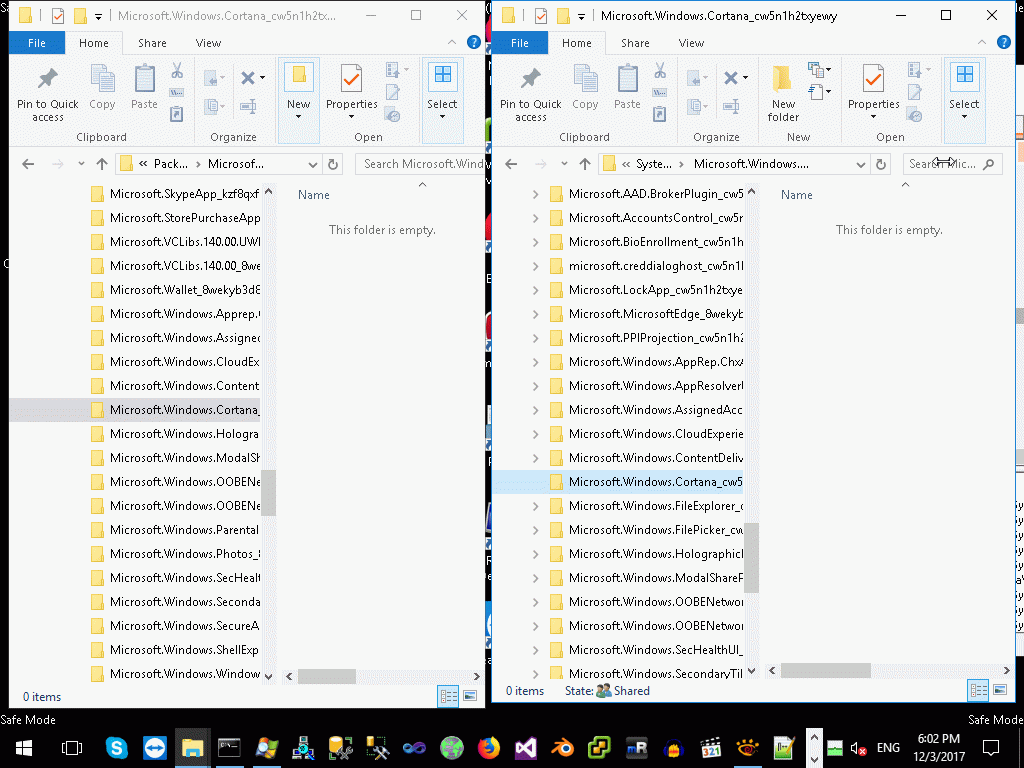Expand Microsoft.AccountsControl folder in right tree
This screenshot has height=768, width=1024.
tap(535, 218)
